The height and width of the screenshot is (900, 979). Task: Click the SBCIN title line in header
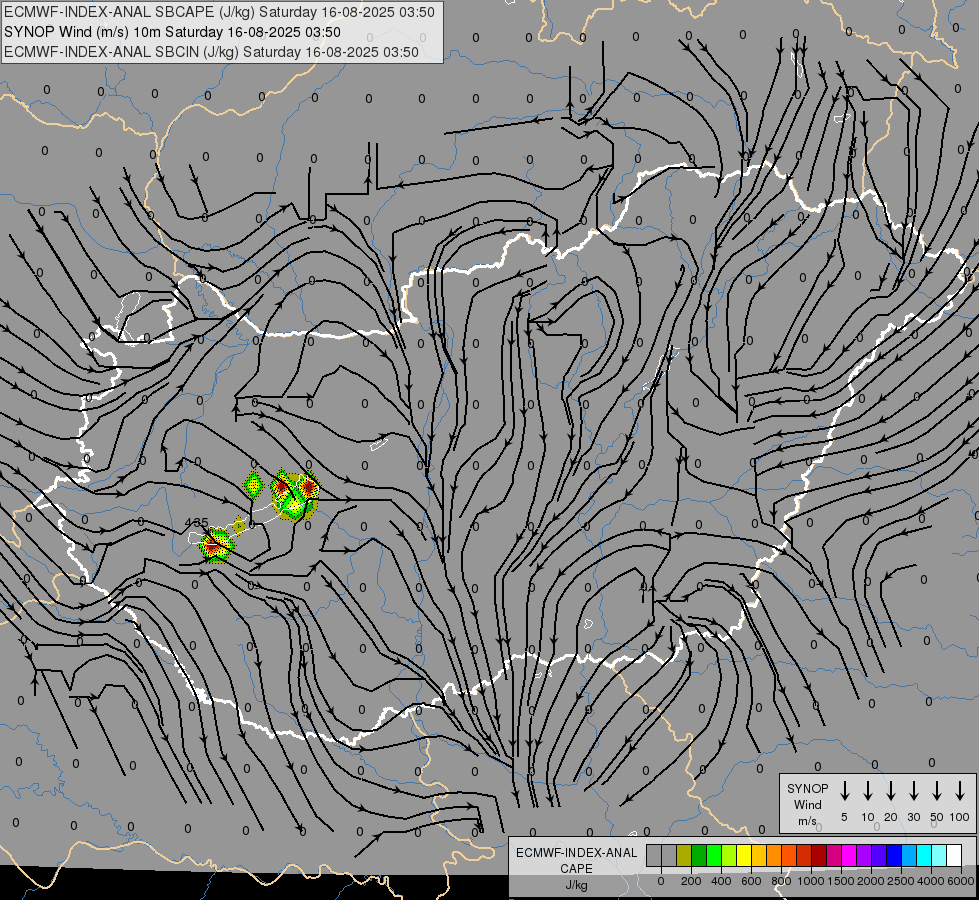tap(211, 52)
